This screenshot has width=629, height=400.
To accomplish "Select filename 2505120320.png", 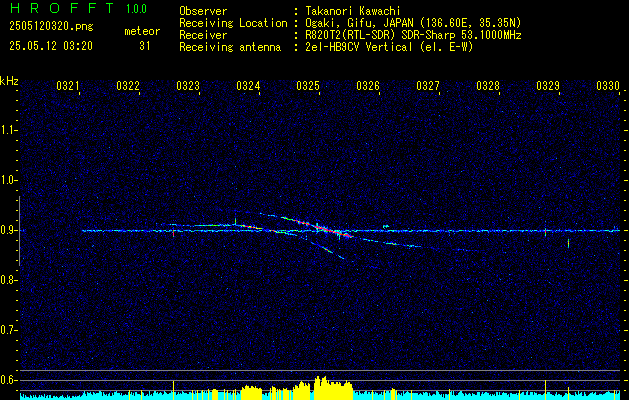I will tap(51, 27).
